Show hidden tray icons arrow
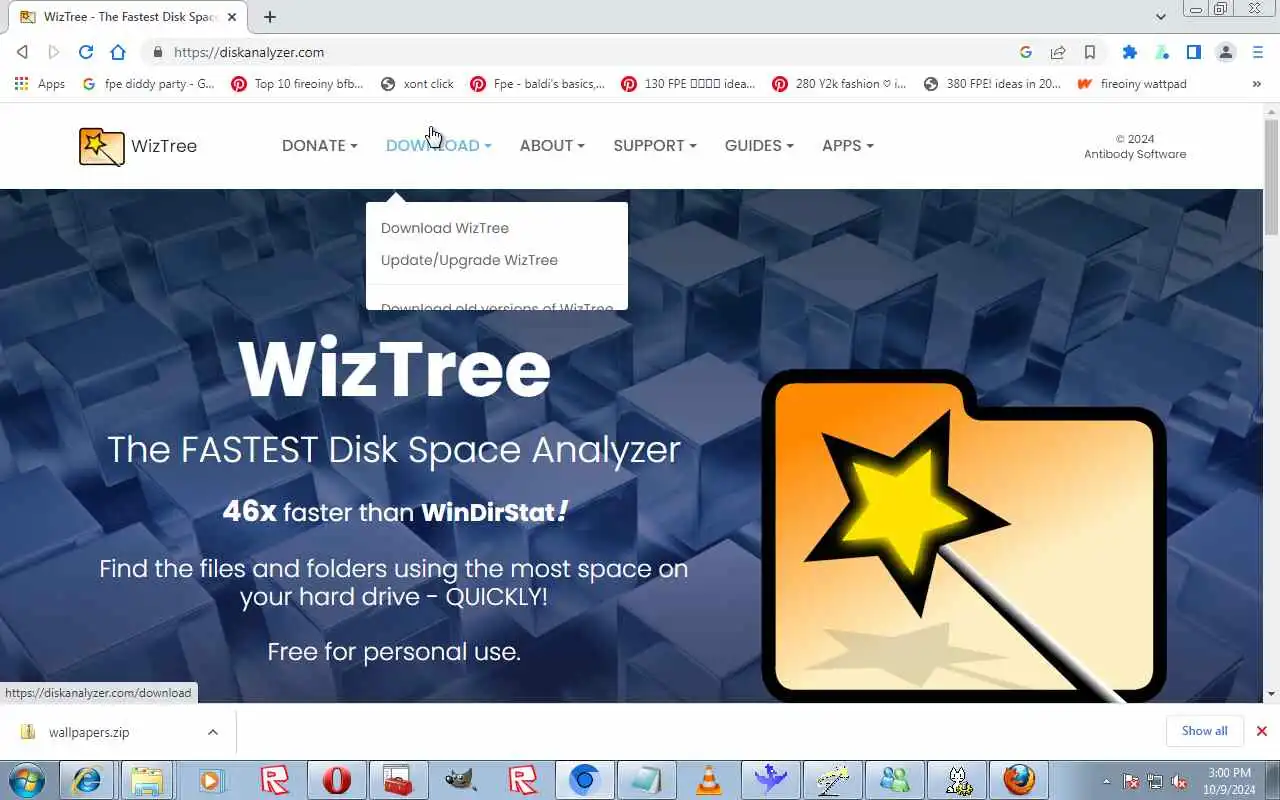Screen dimensions: 1280x800 coord(1106,781)
